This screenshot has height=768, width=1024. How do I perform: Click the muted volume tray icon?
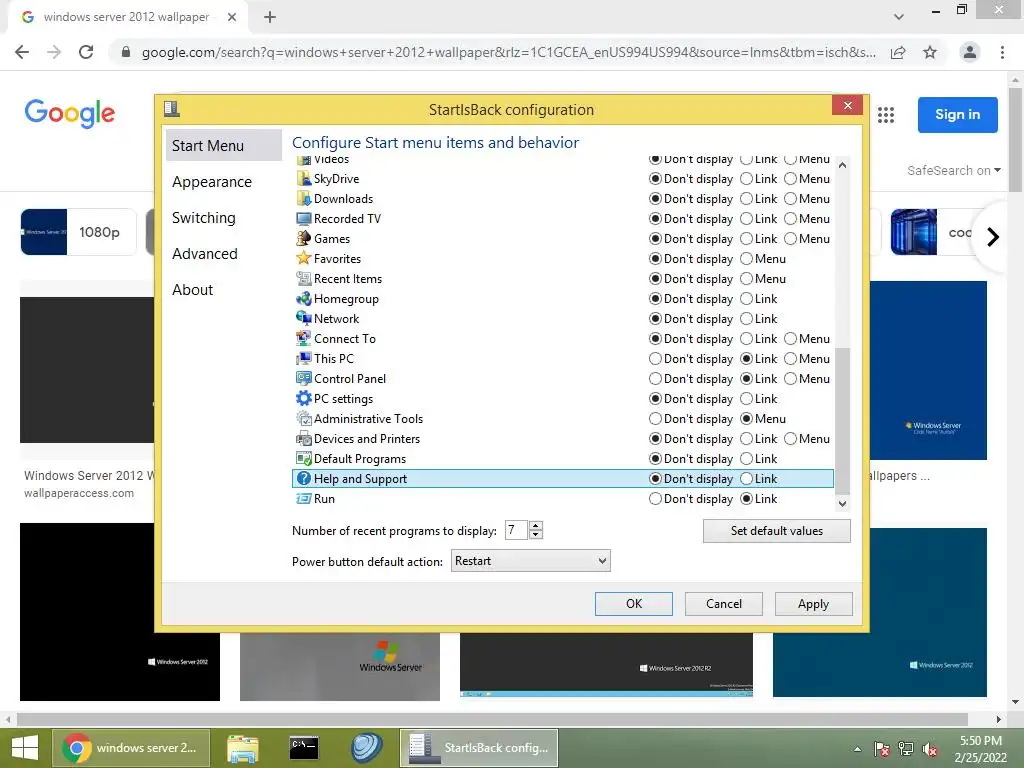point(930,749)
